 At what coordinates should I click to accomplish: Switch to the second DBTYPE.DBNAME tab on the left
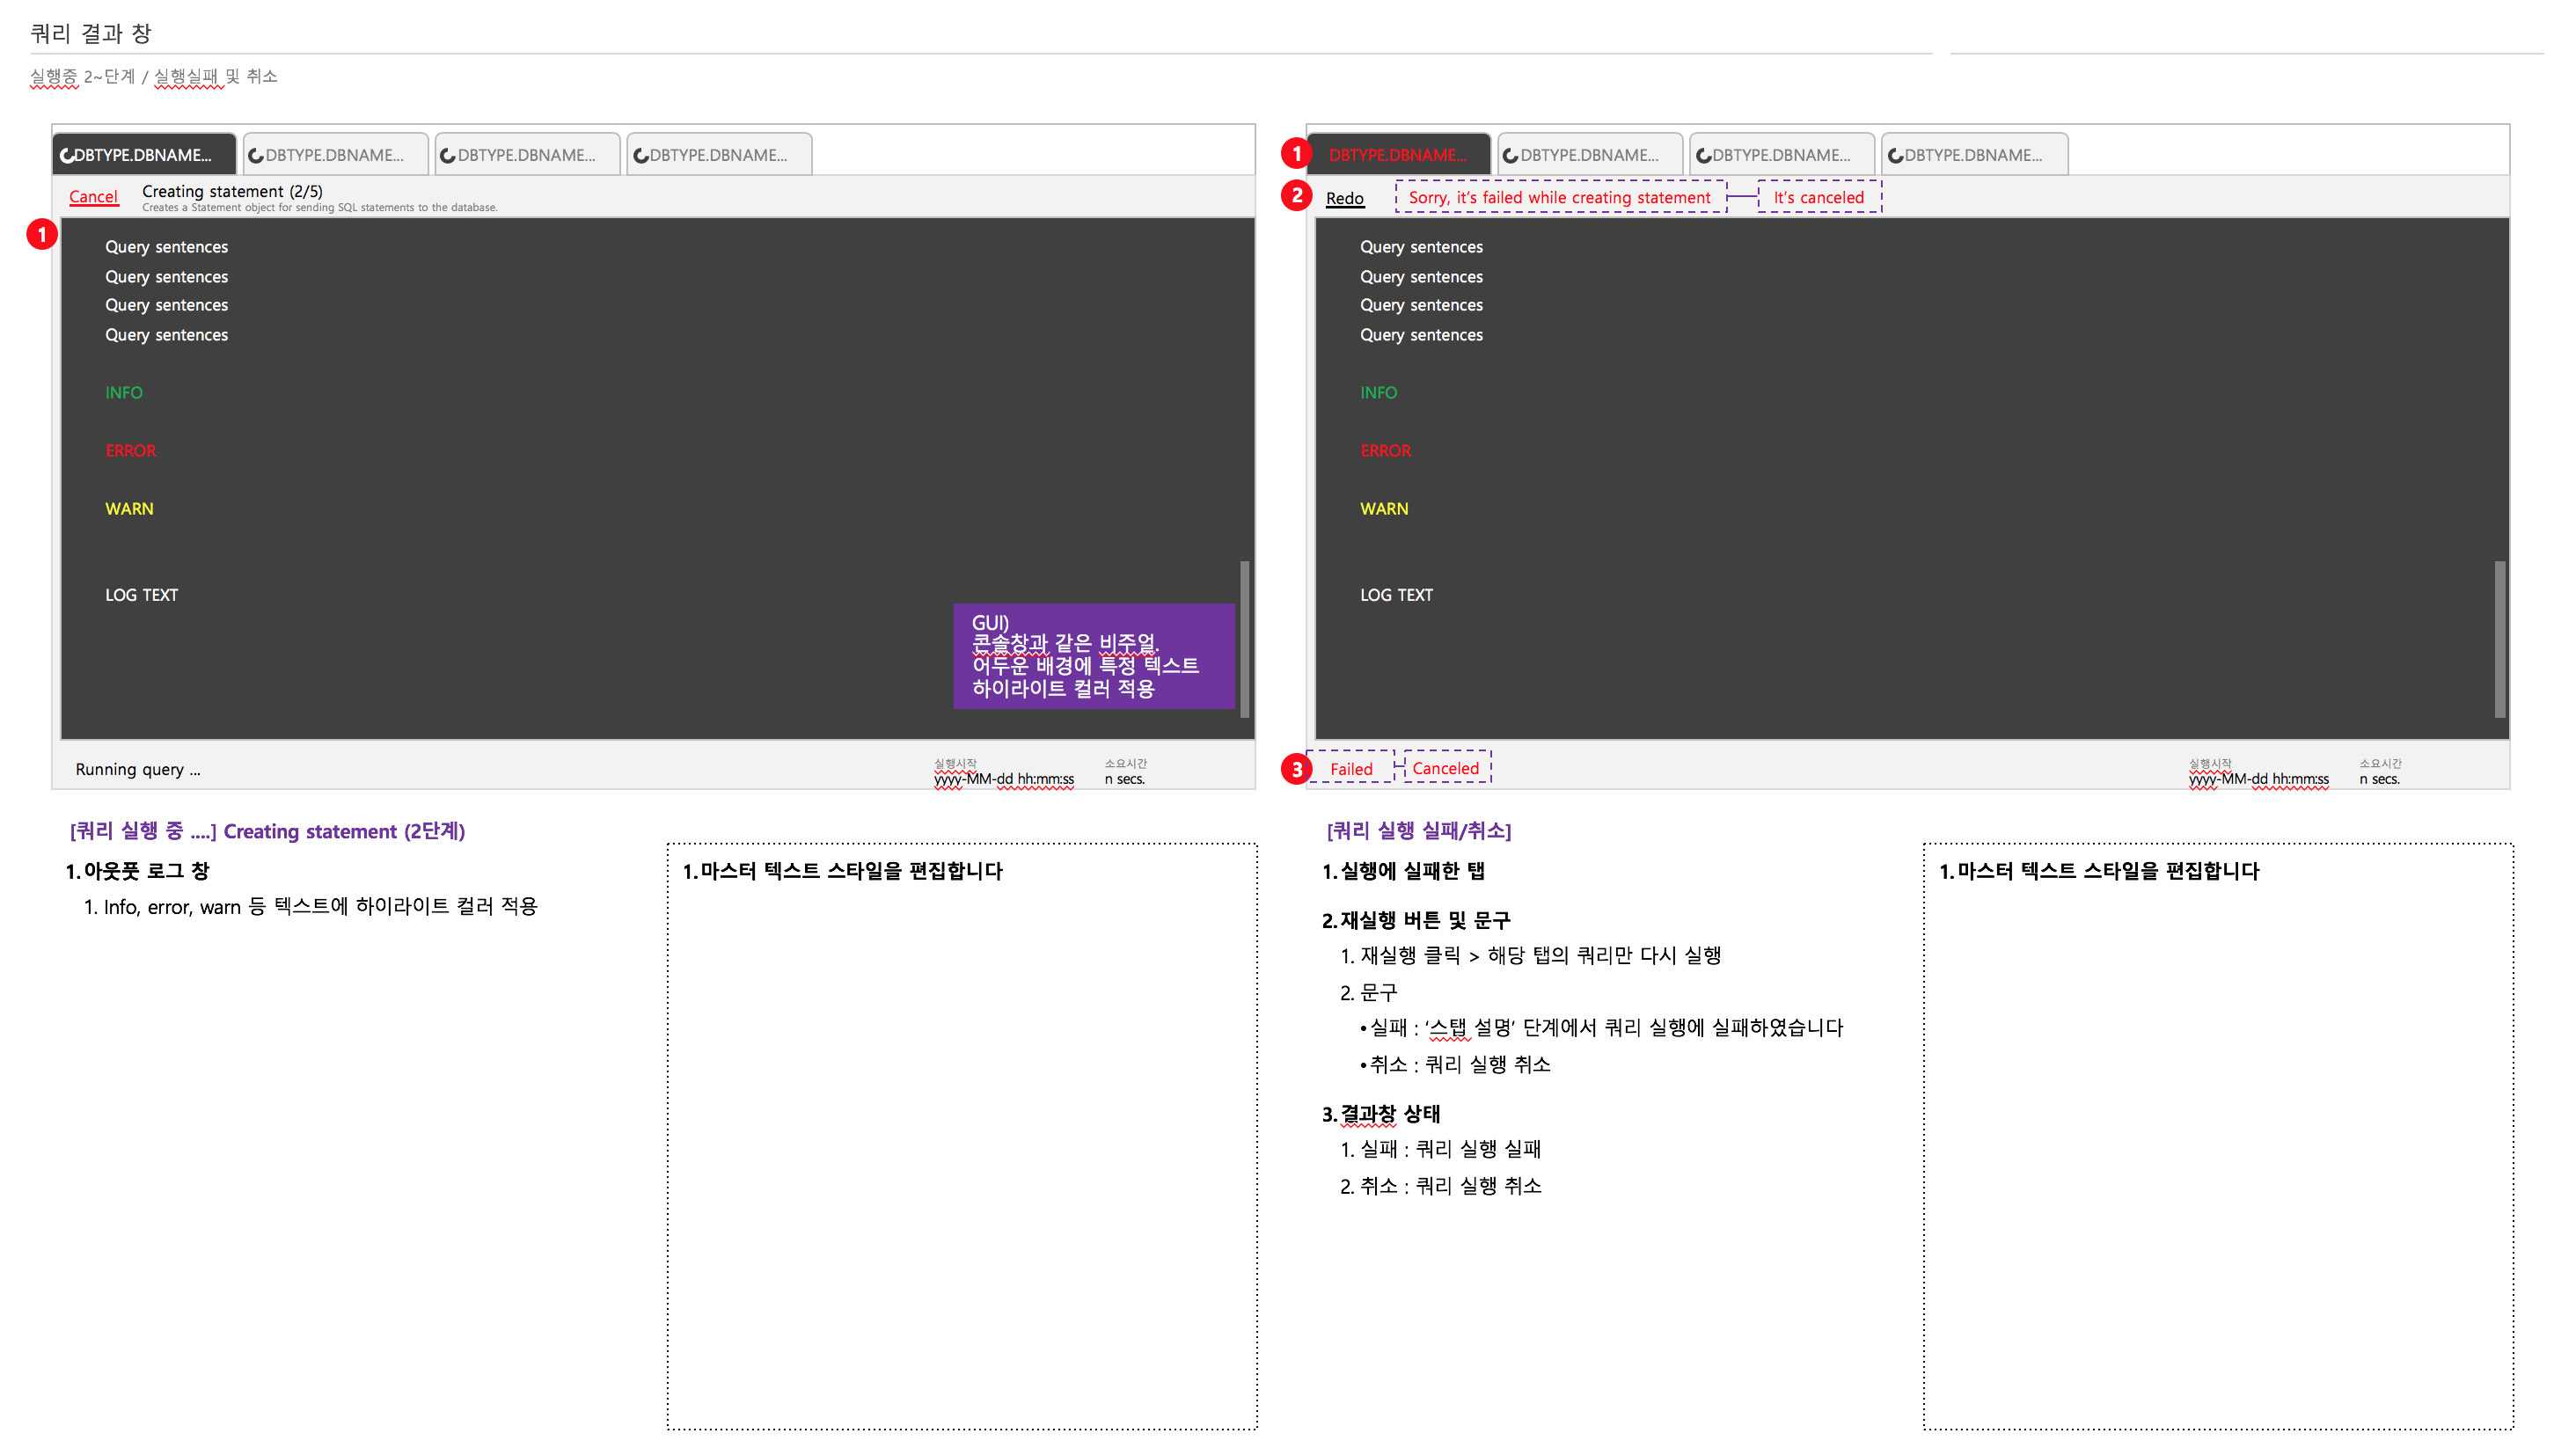click(335, 154)
